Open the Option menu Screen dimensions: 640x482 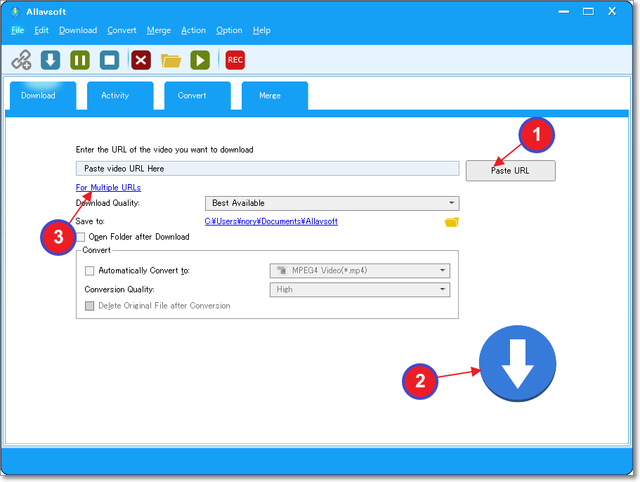coord(229,31)
